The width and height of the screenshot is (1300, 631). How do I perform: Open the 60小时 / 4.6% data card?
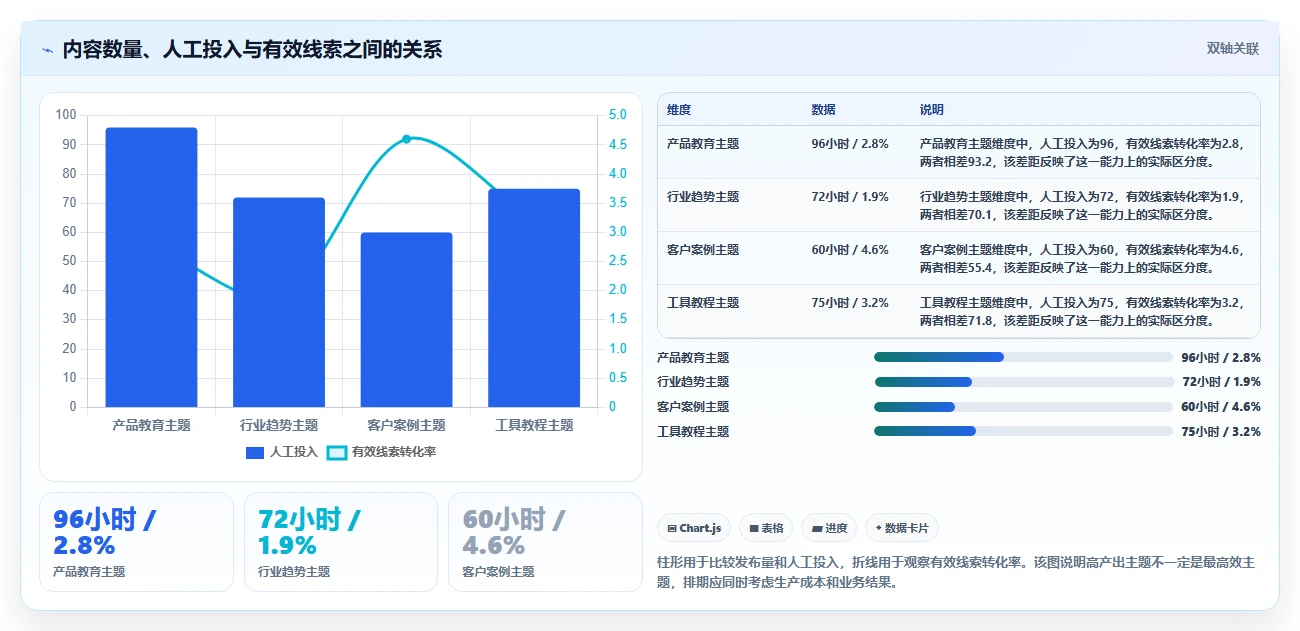pos(545,542)
